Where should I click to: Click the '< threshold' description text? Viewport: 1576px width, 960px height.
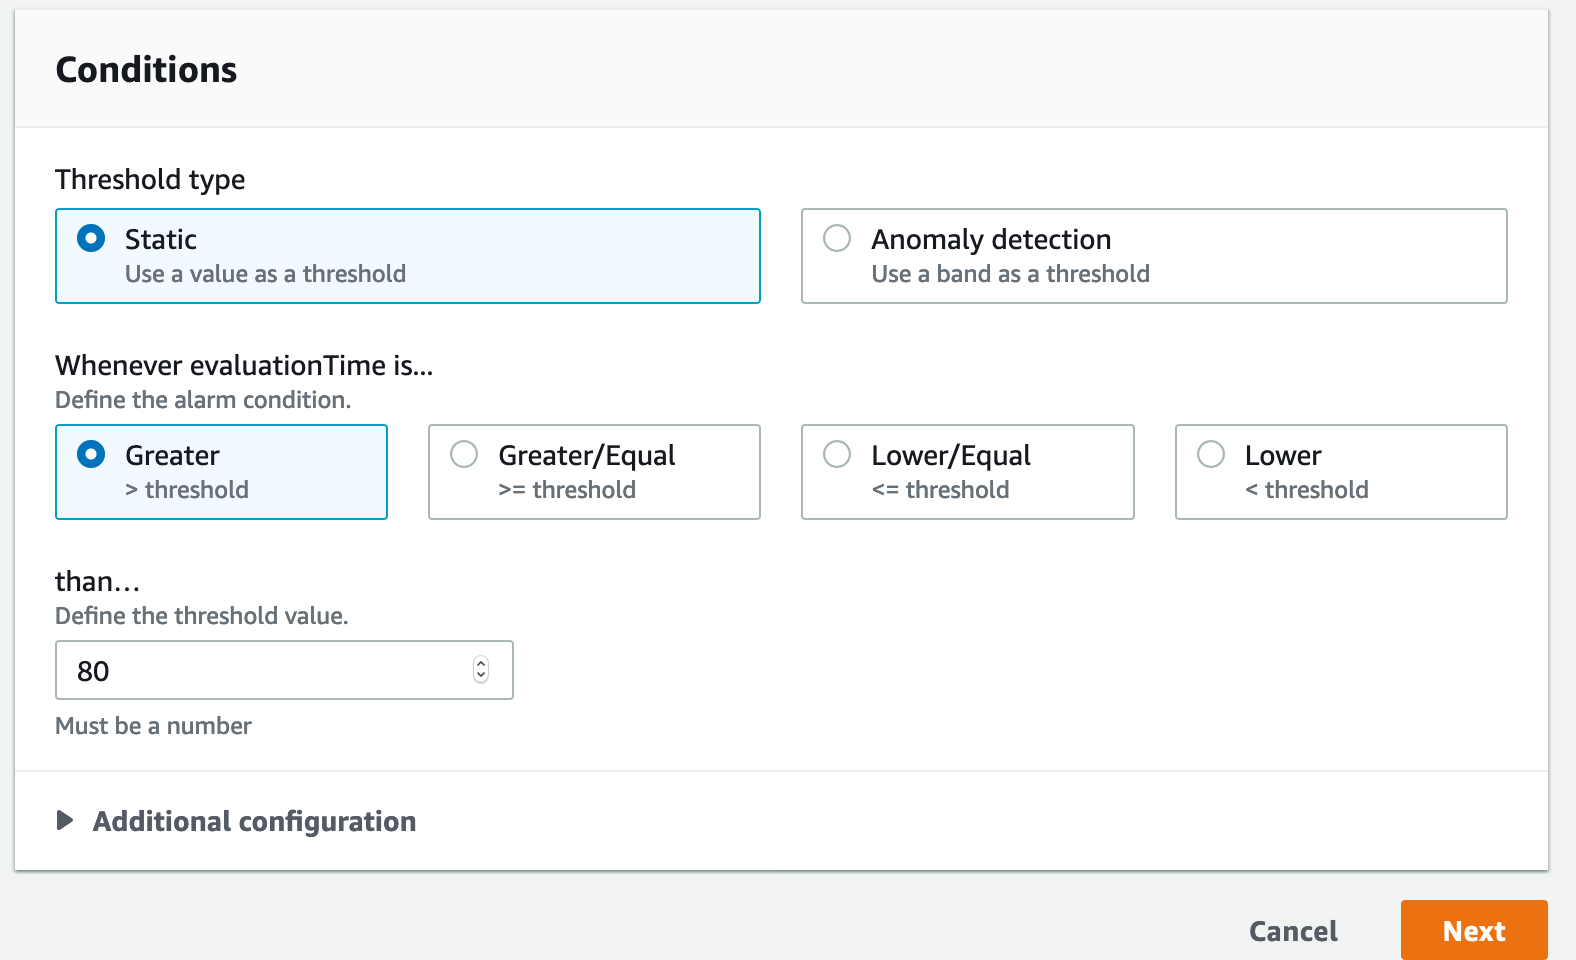[1307, 490]
